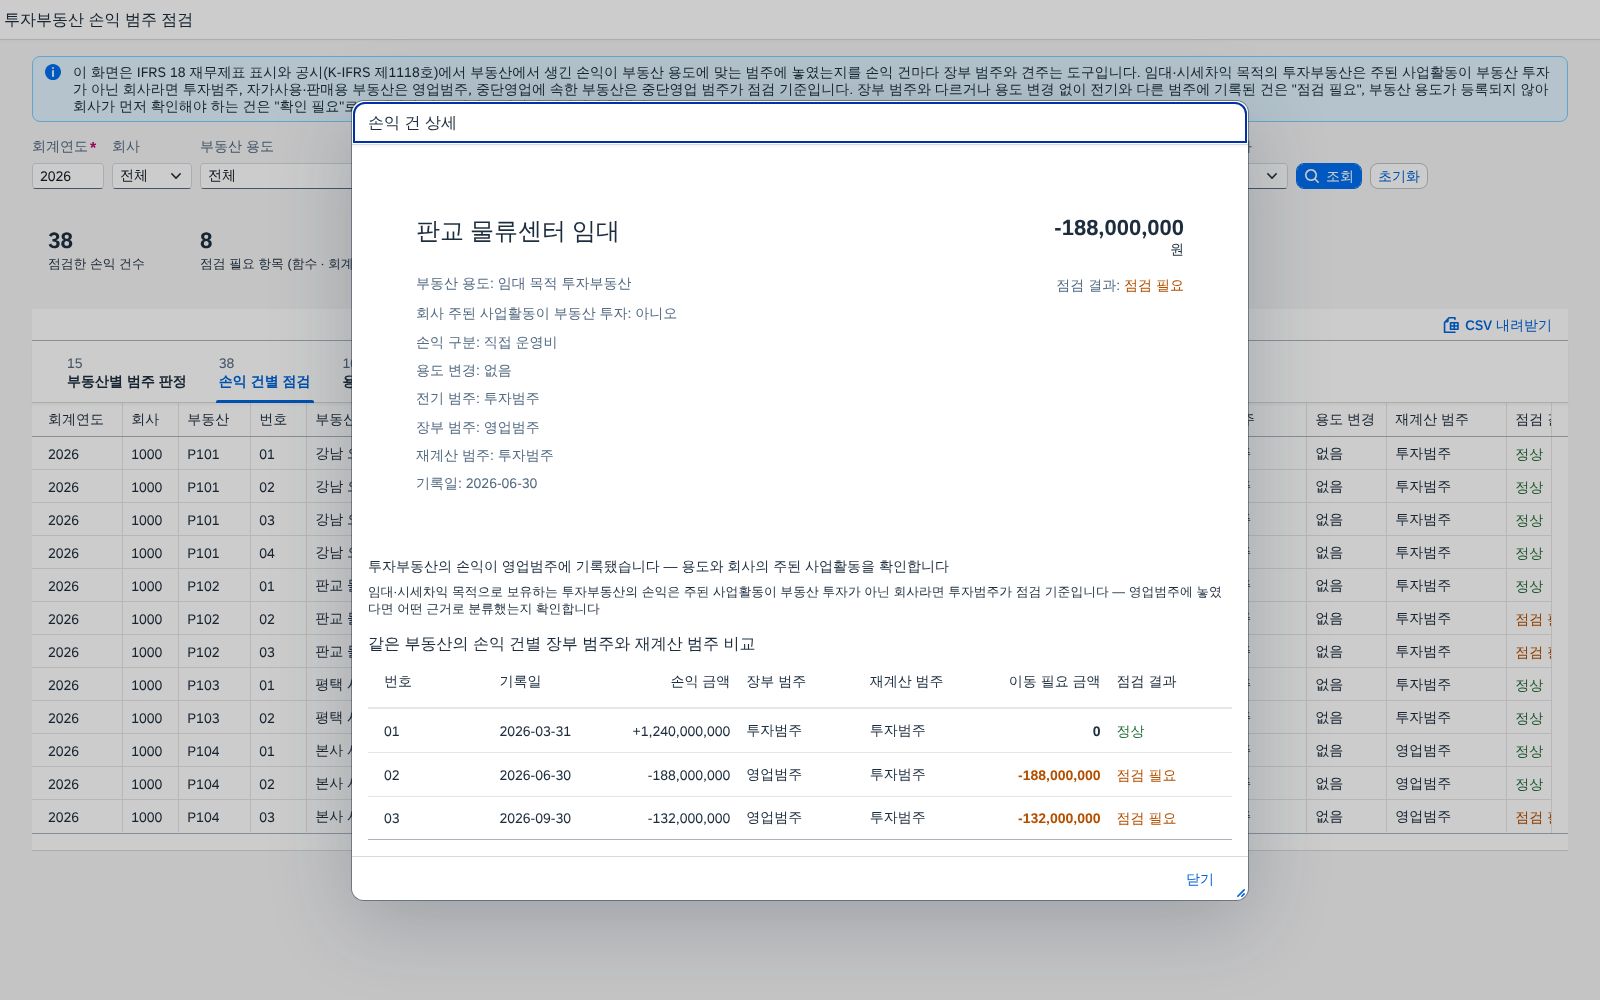Click 2026-06-30 date in the dialog table
Image resolution: width=1600 pixels, height=1000 pixels.
(x=535, y=775)
